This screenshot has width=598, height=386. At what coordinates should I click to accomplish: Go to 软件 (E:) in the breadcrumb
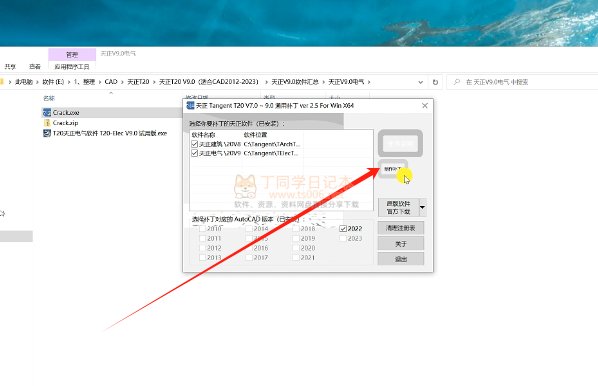pos(53,82)
